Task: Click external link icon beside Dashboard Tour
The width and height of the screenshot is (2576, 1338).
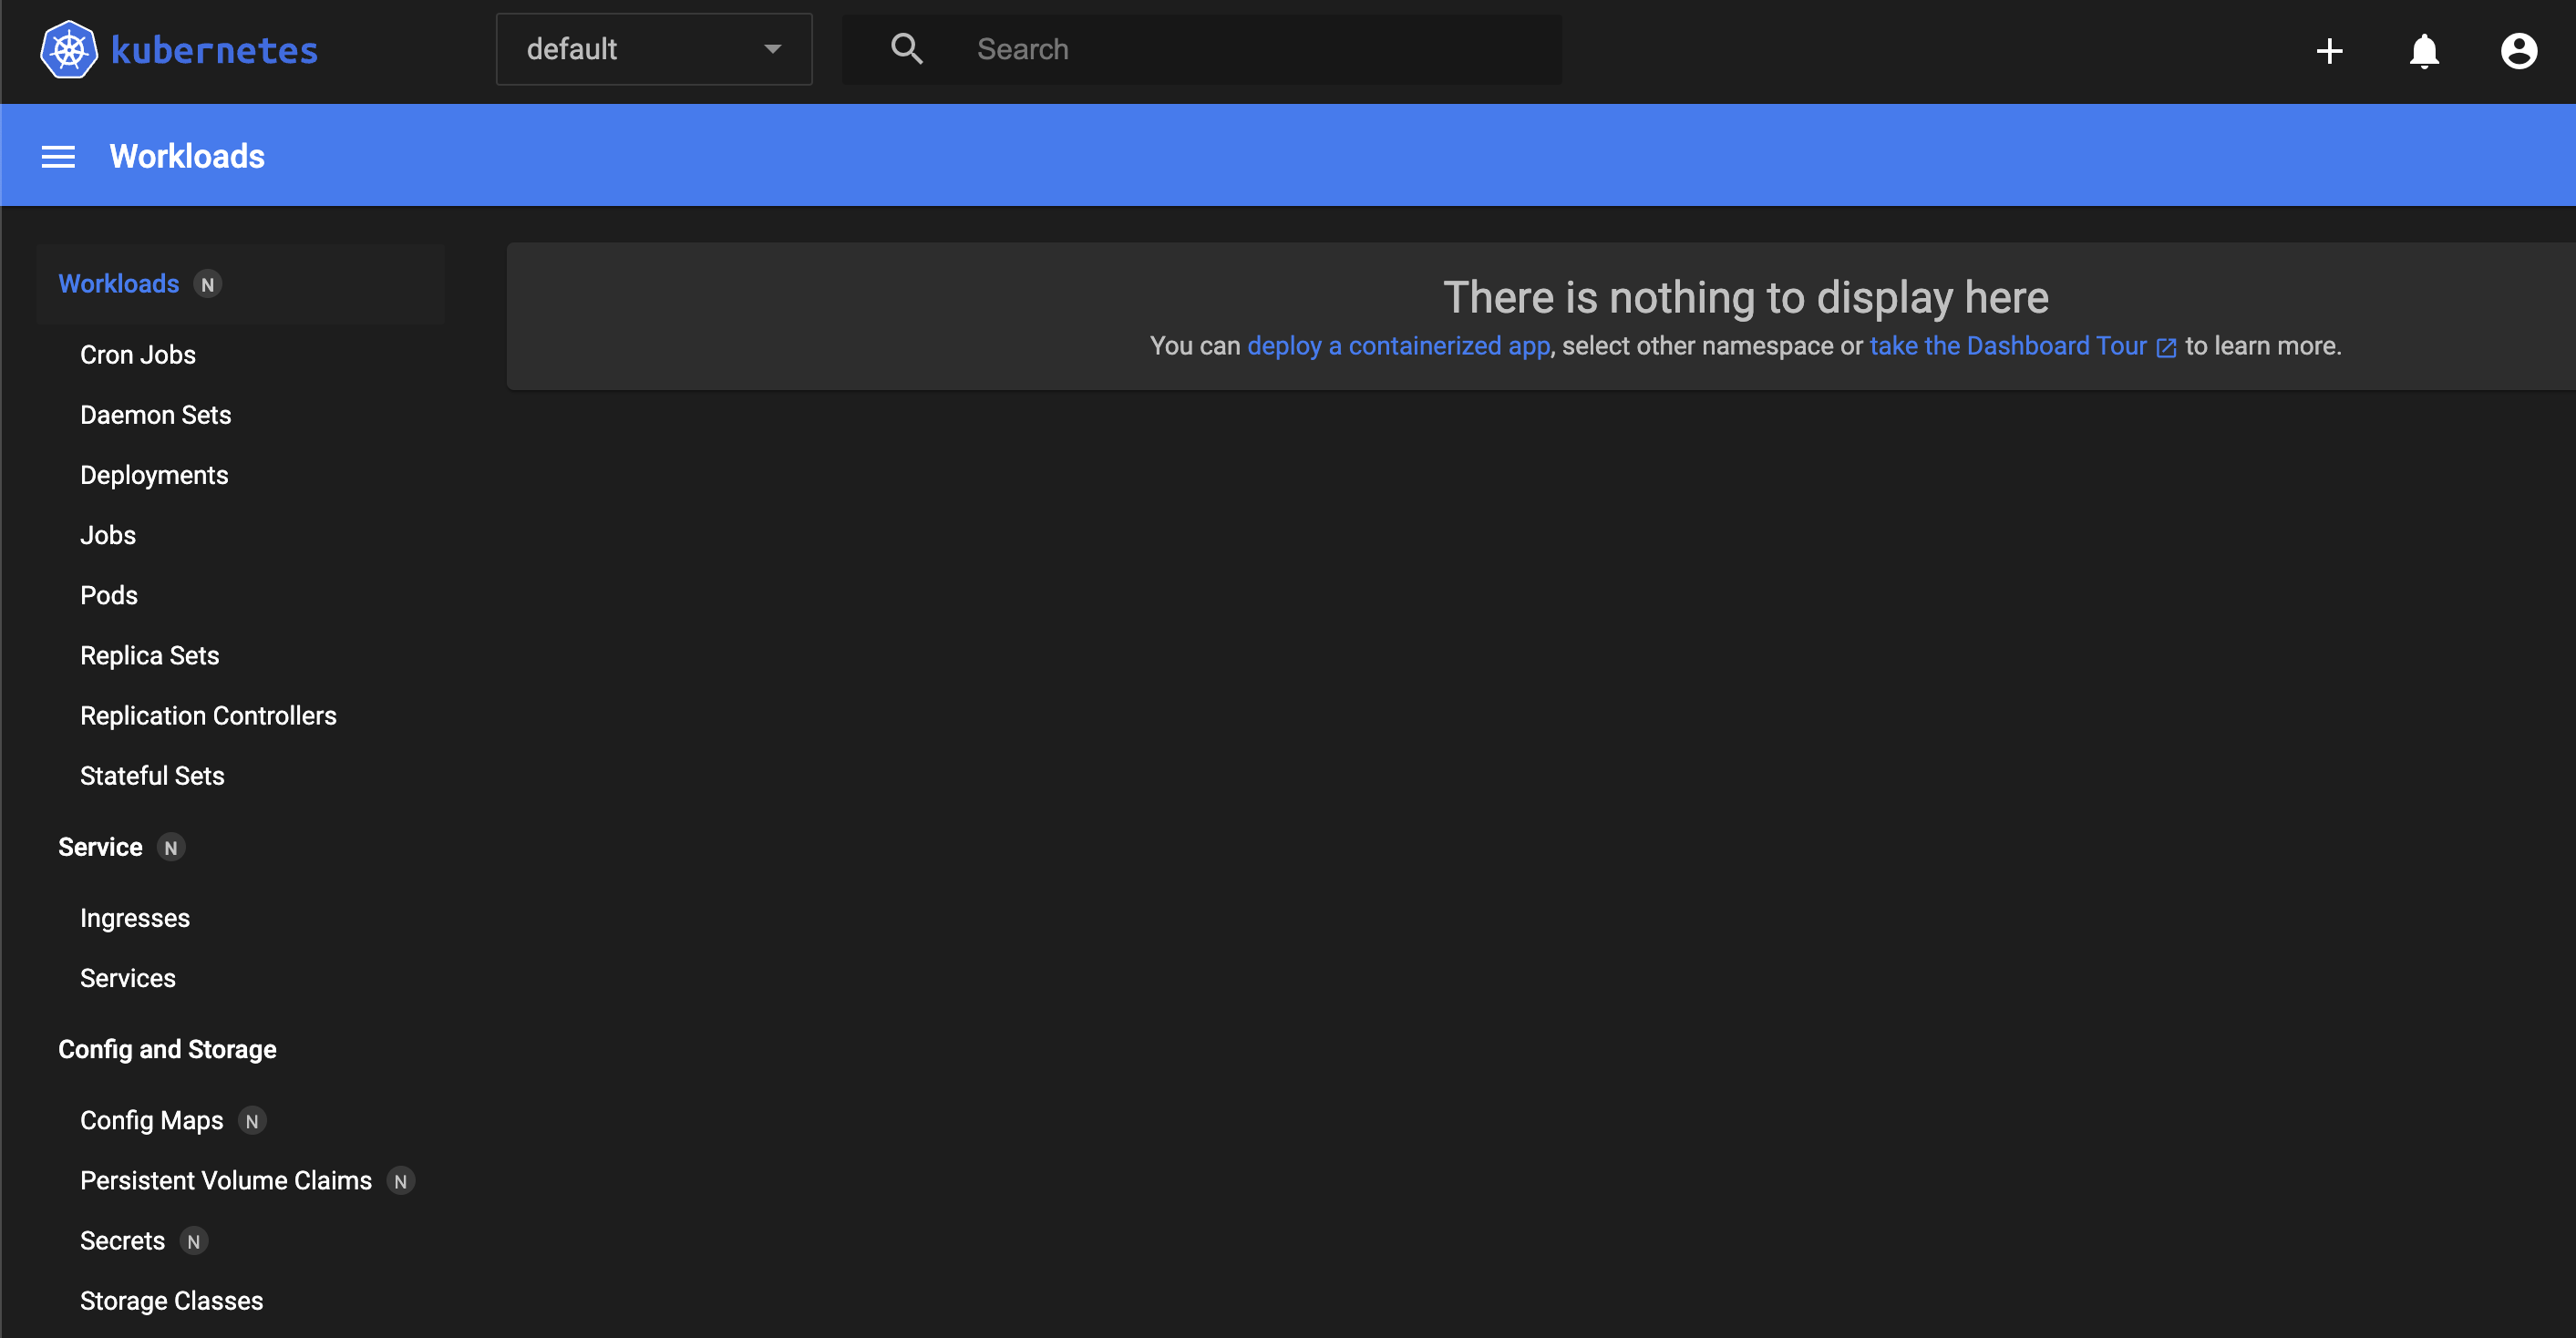Action: click(2166, 348)
